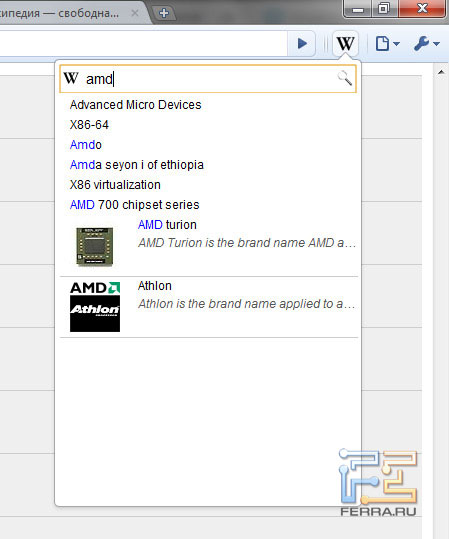Click the Athlon brand description text
The image size is (449, 539).
[x=247, y=304]
